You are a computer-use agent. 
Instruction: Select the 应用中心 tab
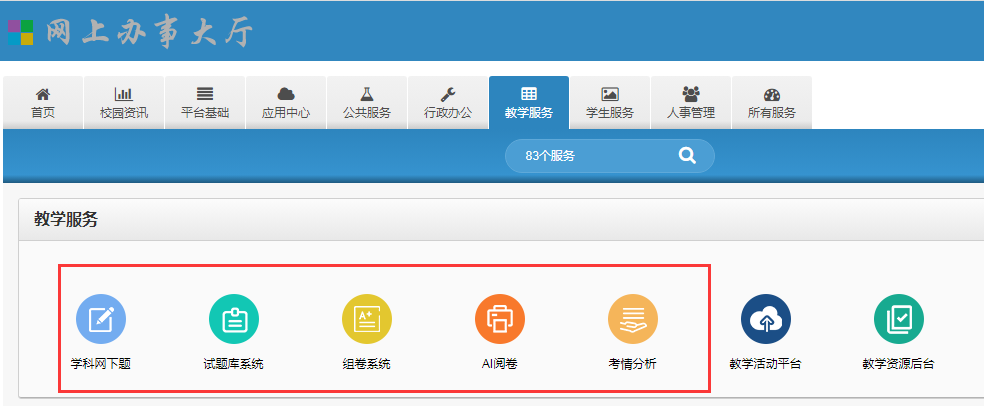pos(286,102)
